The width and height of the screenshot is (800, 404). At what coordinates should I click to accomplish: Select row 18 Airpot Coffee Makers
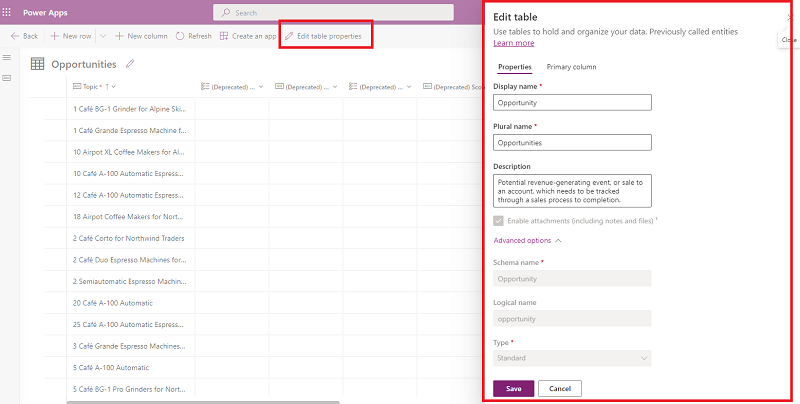pos(130,217)
